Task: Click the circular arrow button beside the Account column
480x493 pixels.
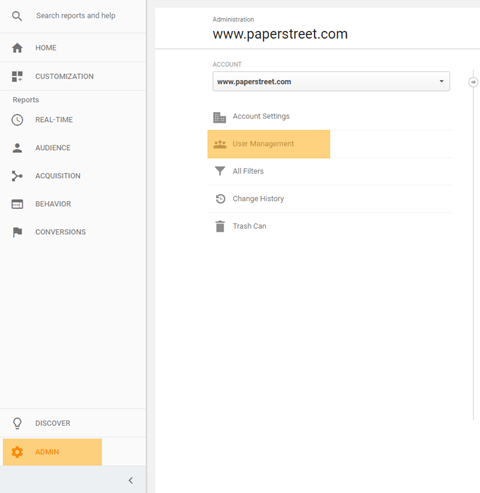Action: [x=473, y=82]
